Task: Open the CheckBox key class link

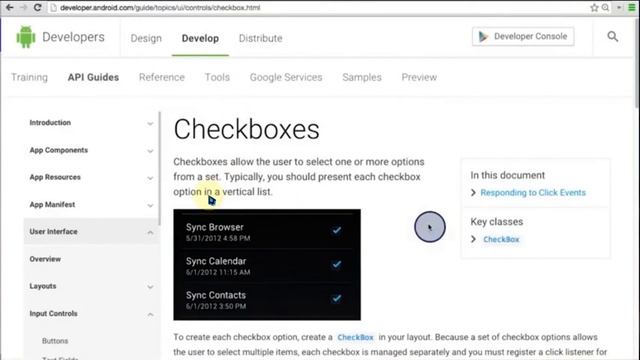Action: pos(501,239)
